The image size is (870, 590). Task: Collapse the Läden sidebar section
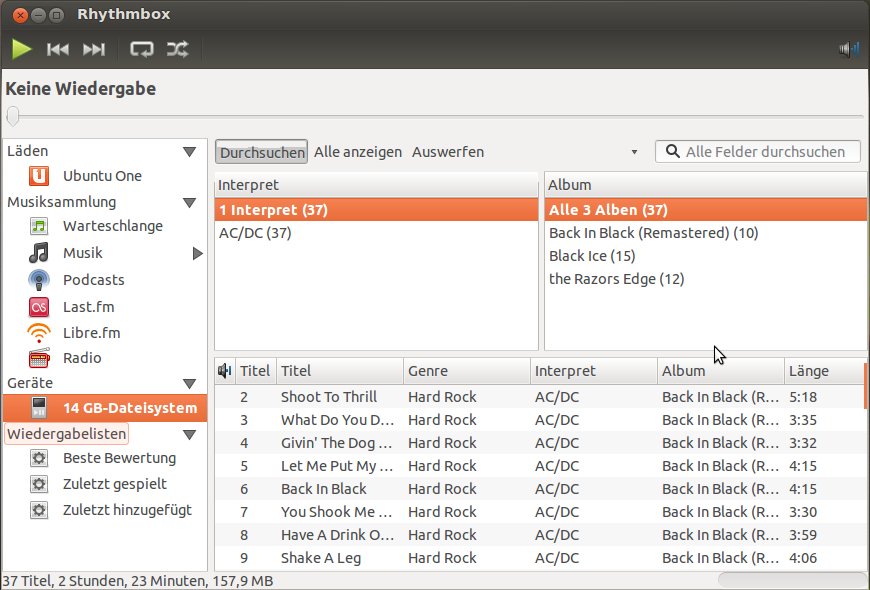point(189,152)
